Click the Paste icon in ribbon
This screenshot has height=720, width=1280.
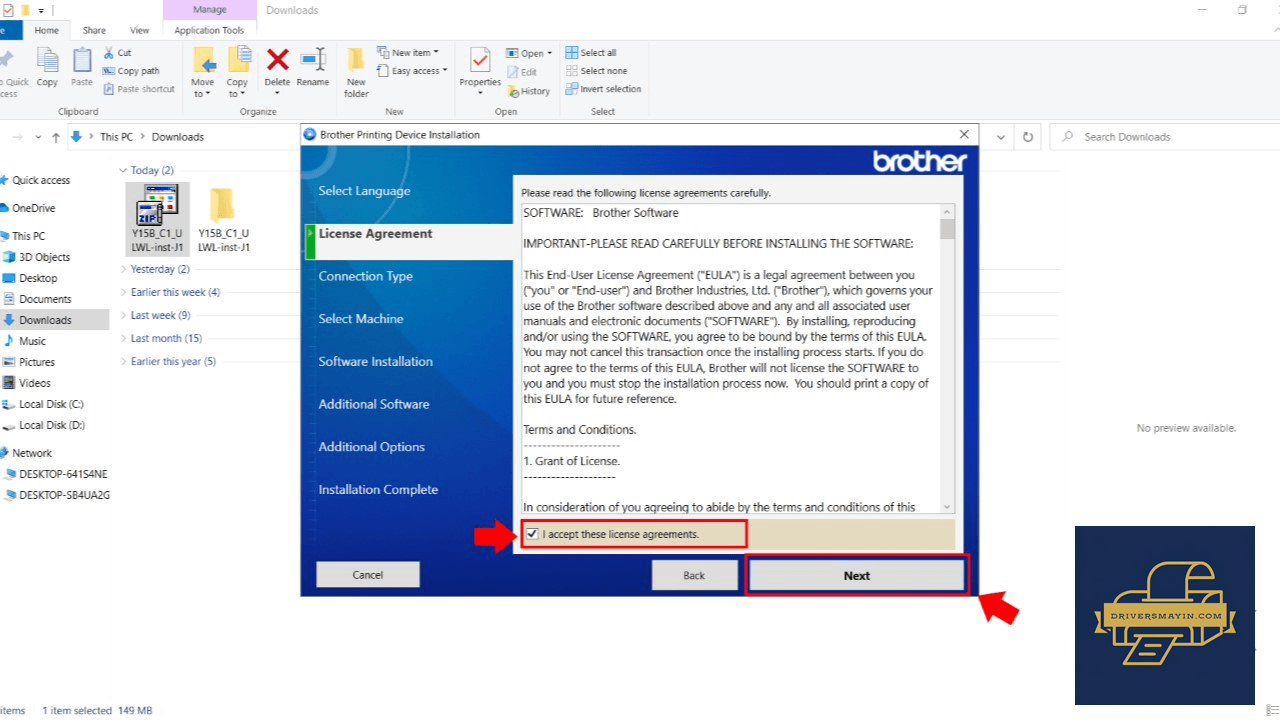tap(82, 67)
